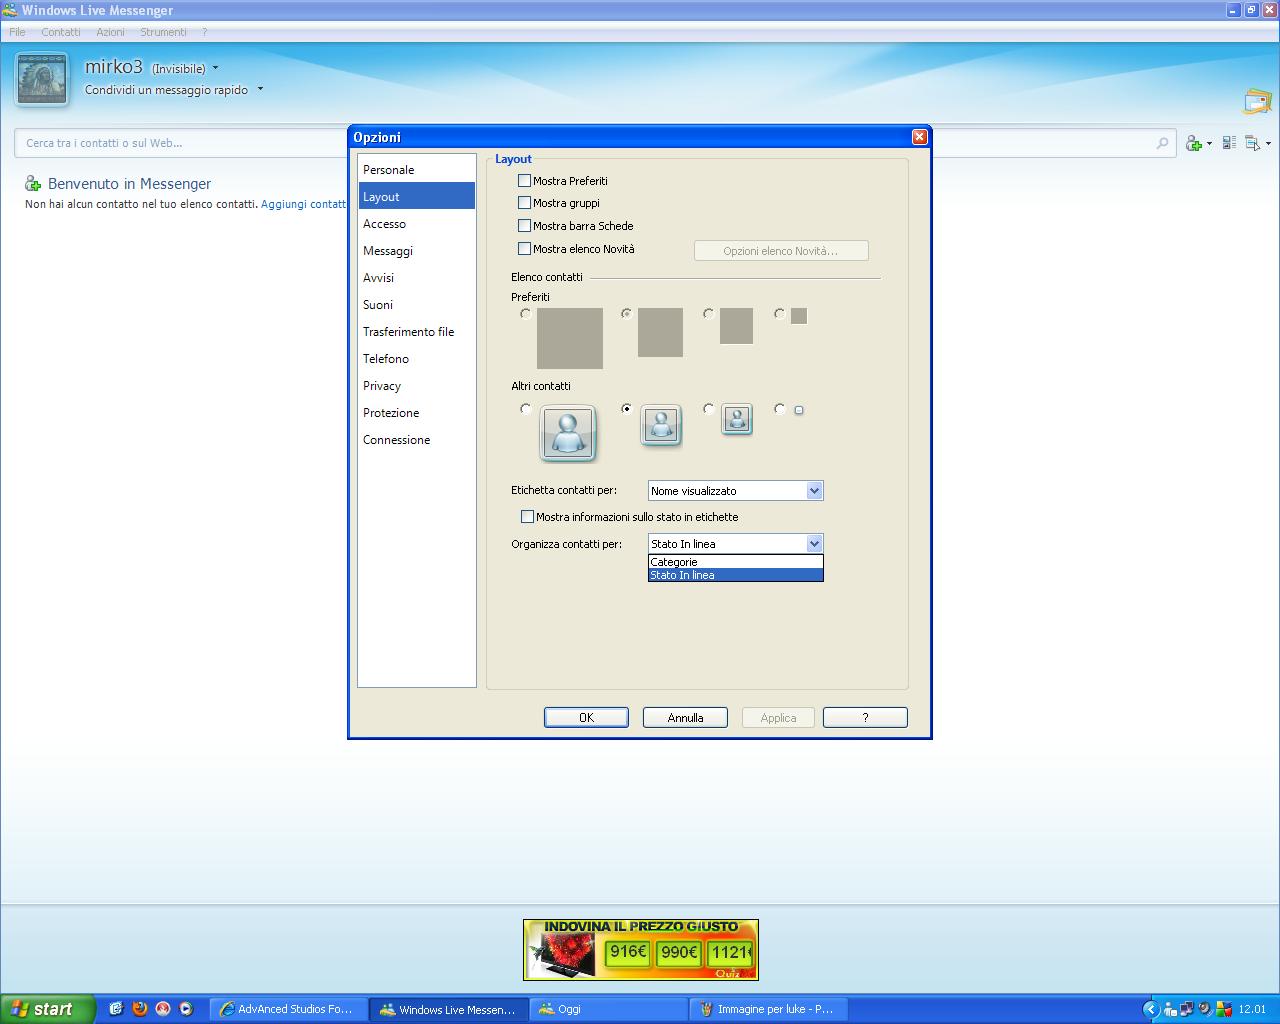1280x1024 pixels.
Task: Click the mirko3 profile display picture
Action: (x=42, y=79)
